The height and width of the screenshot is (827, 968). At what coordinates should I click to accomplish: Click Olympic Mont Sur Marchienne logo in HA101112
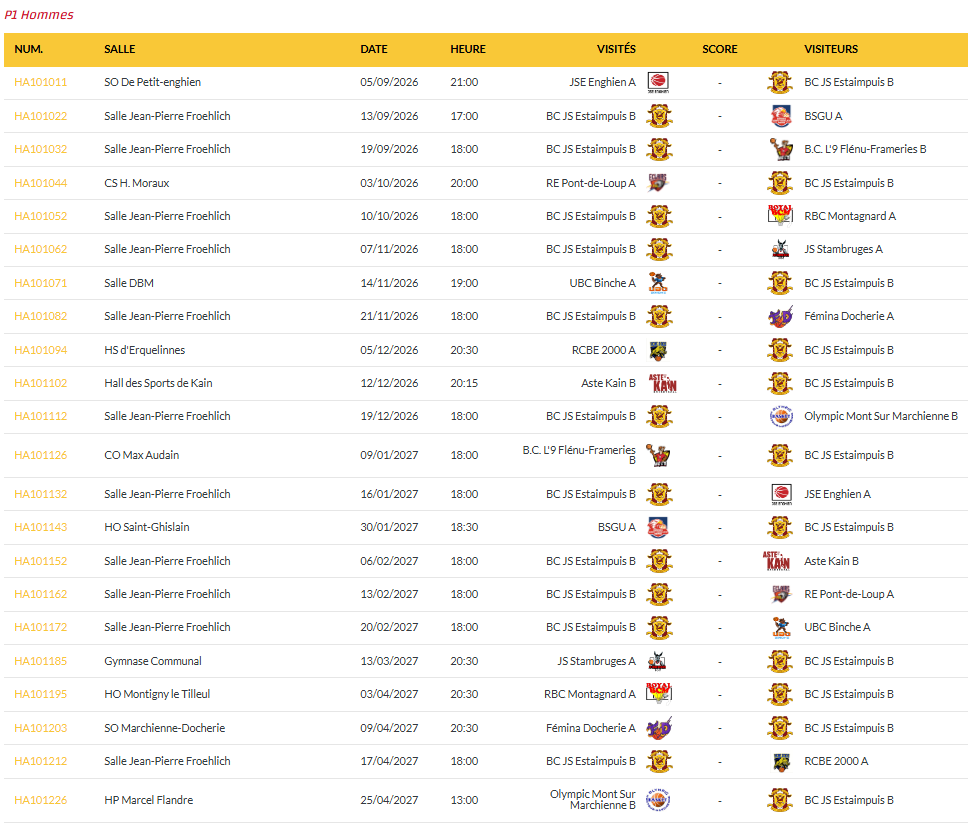(781, 417)
